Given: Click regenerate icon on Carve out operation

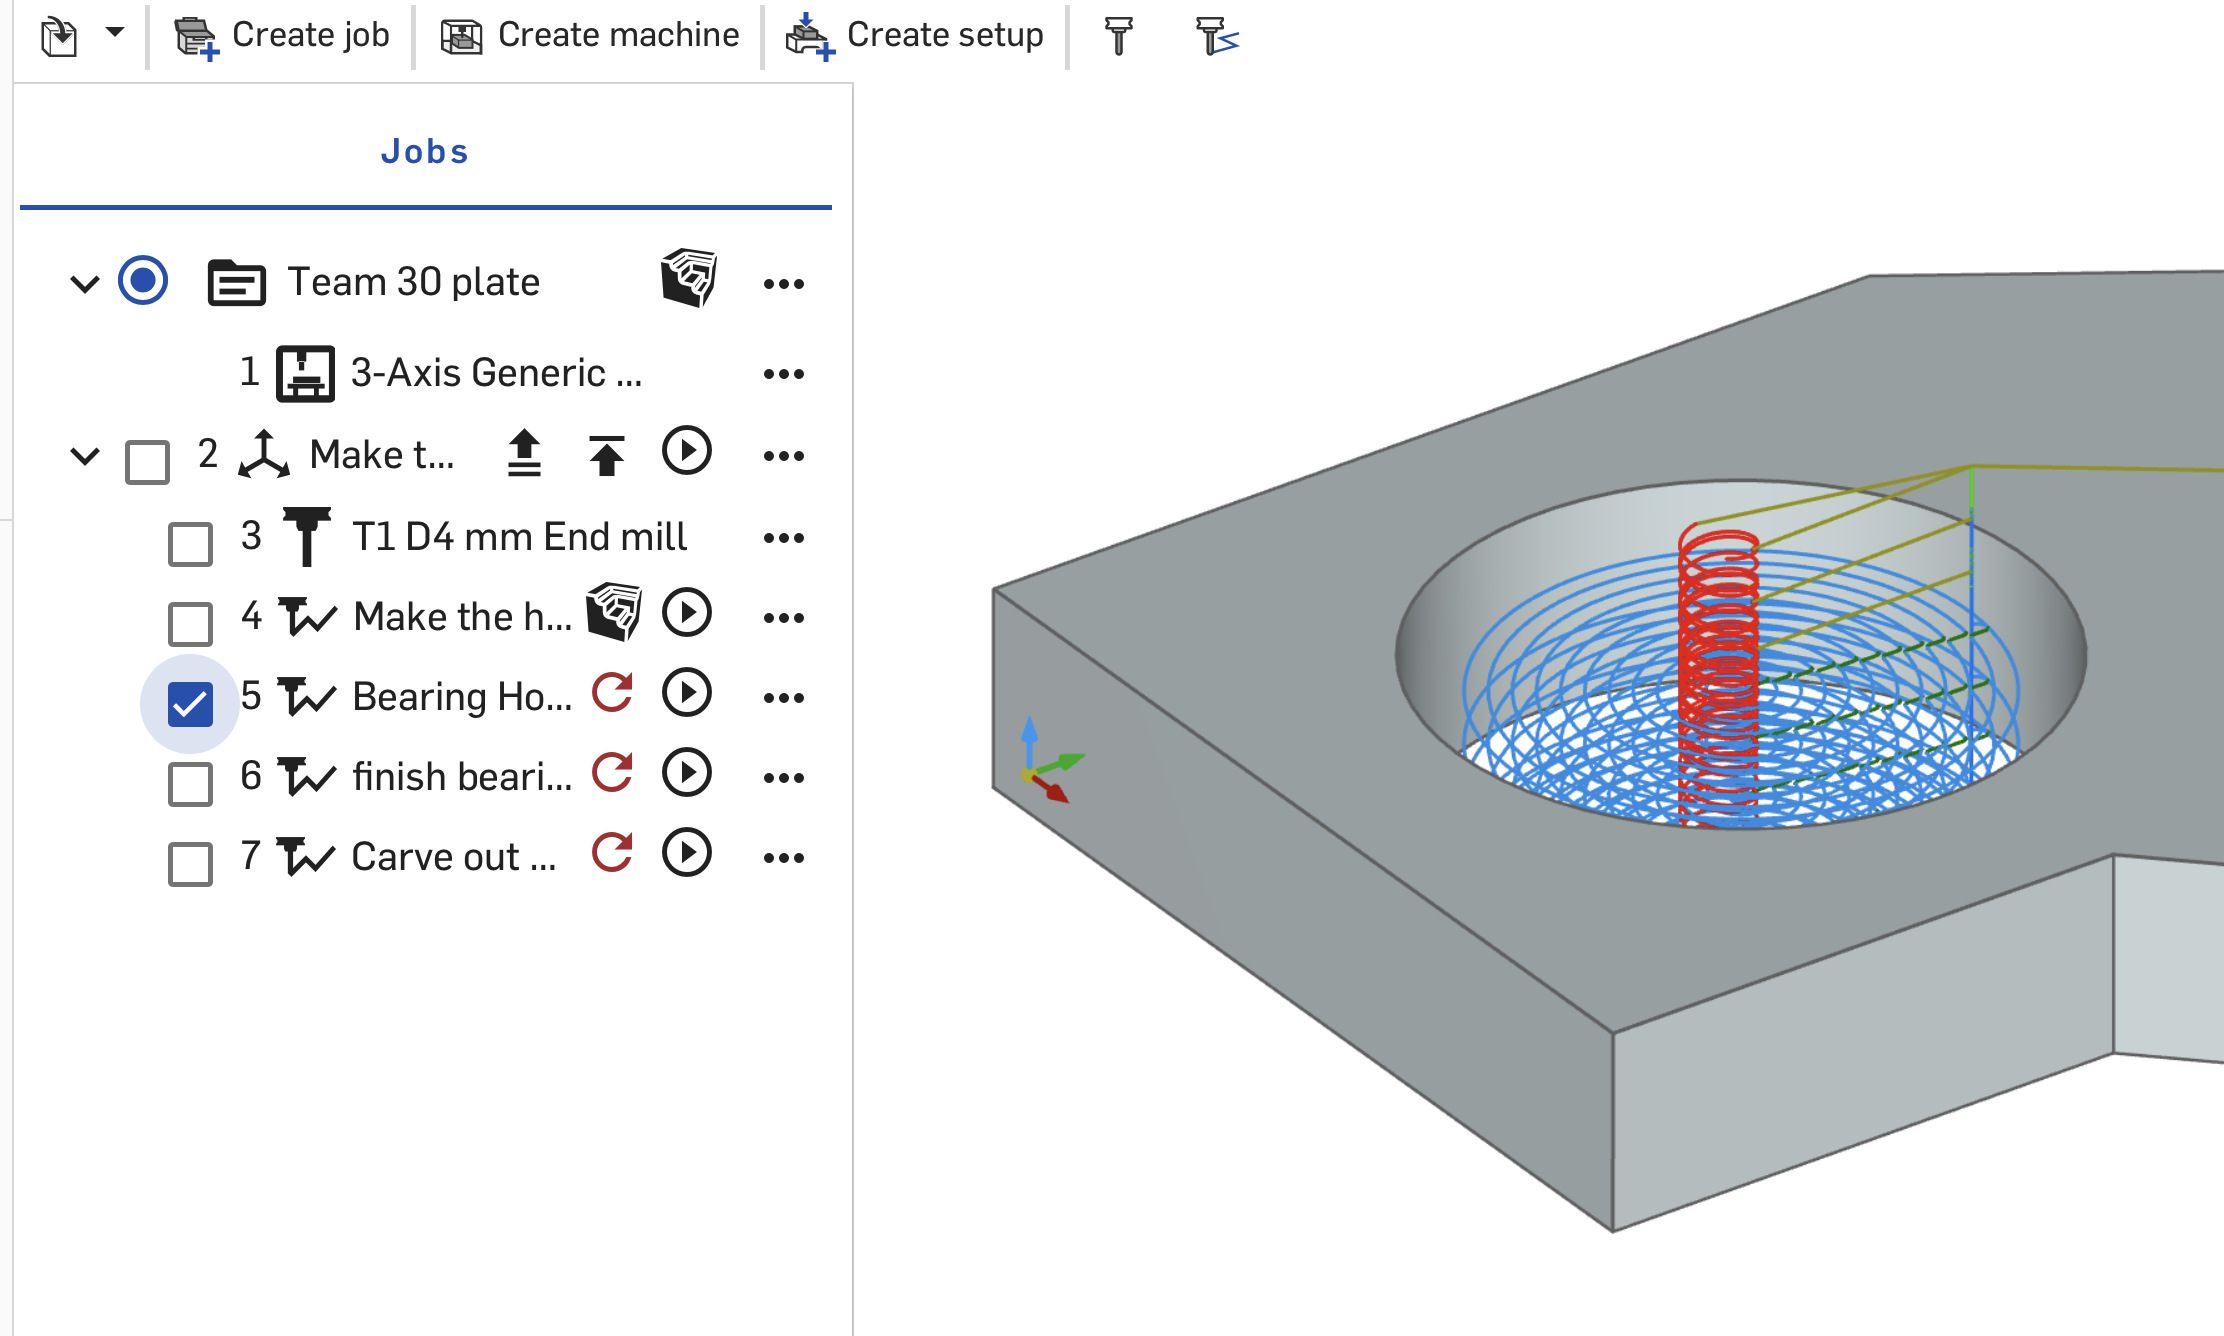Looking at the screenshot, I should point(612,853).
